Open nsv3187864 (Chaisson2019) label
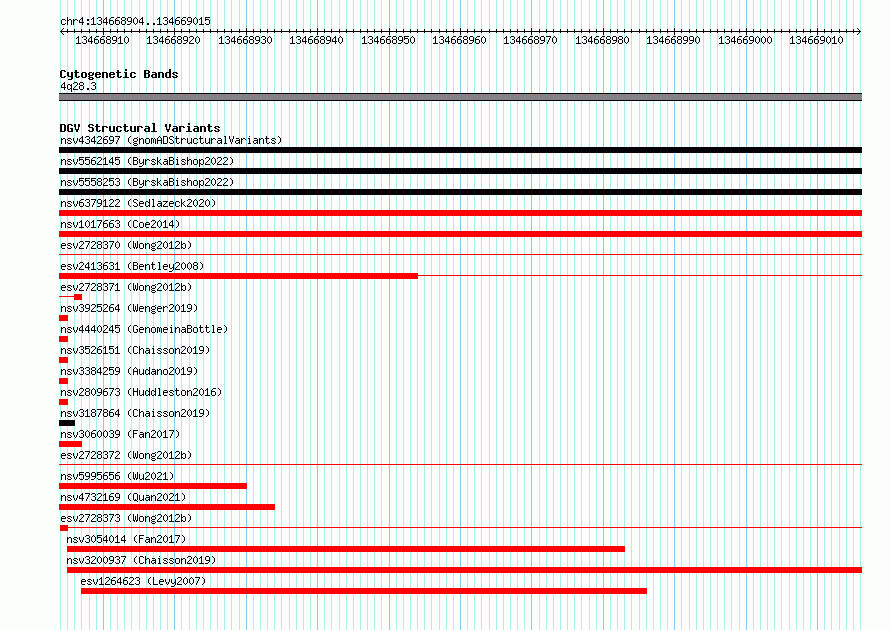890x630 pixels. tap(135, 413)
